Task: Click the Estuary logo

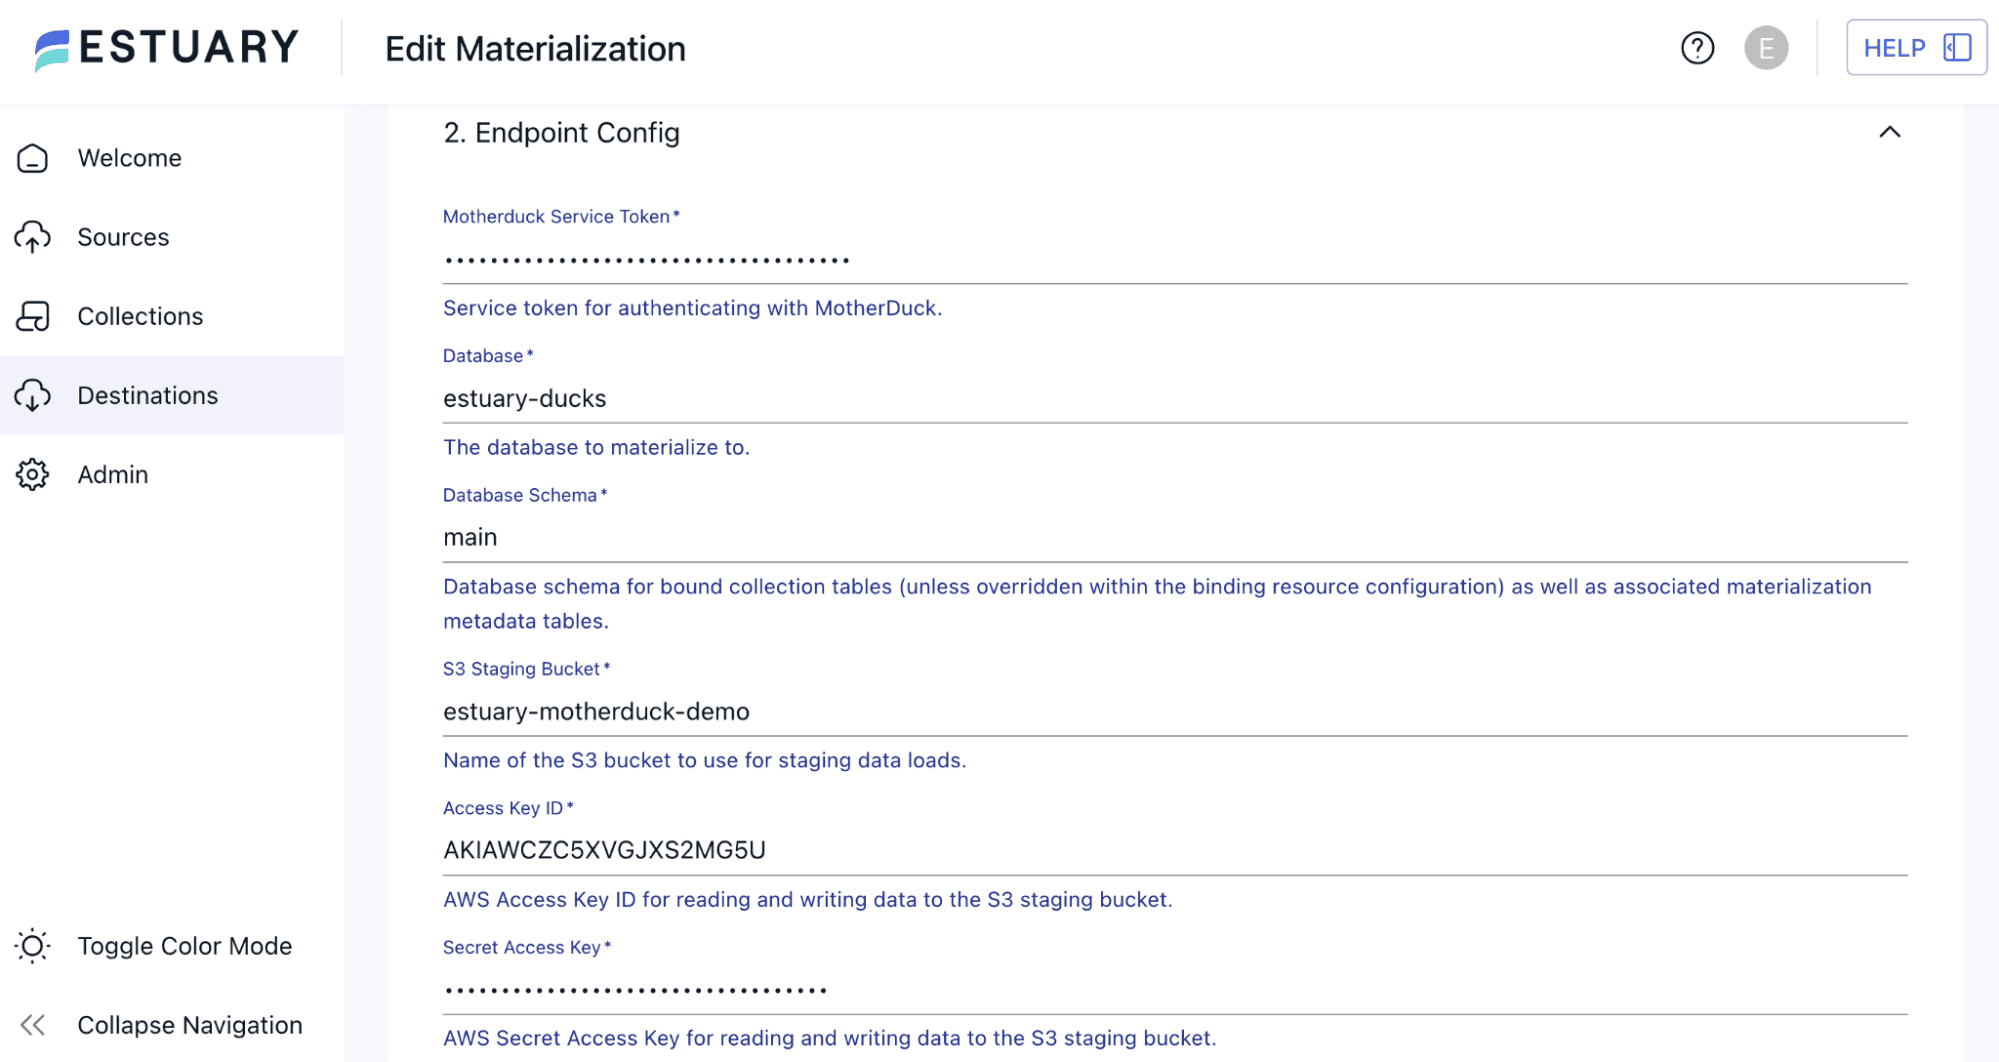Action: point(166,48)
